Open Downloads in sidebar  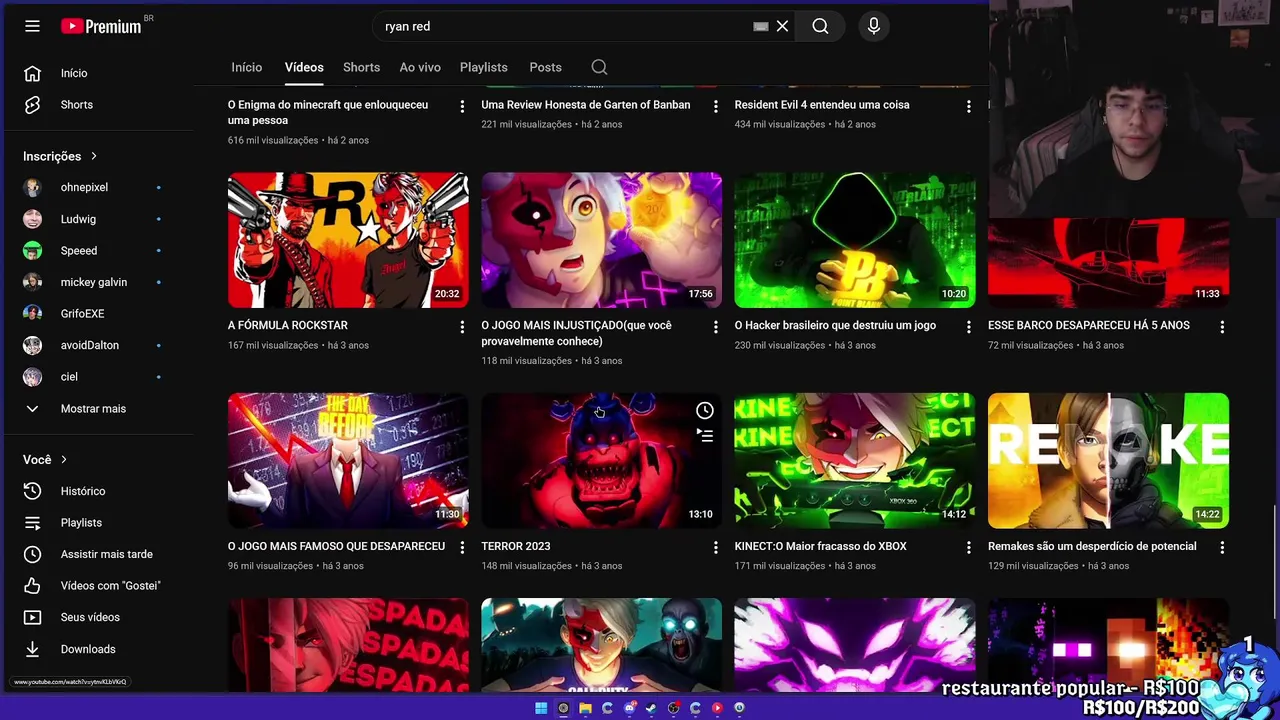[x=90, y=649]
